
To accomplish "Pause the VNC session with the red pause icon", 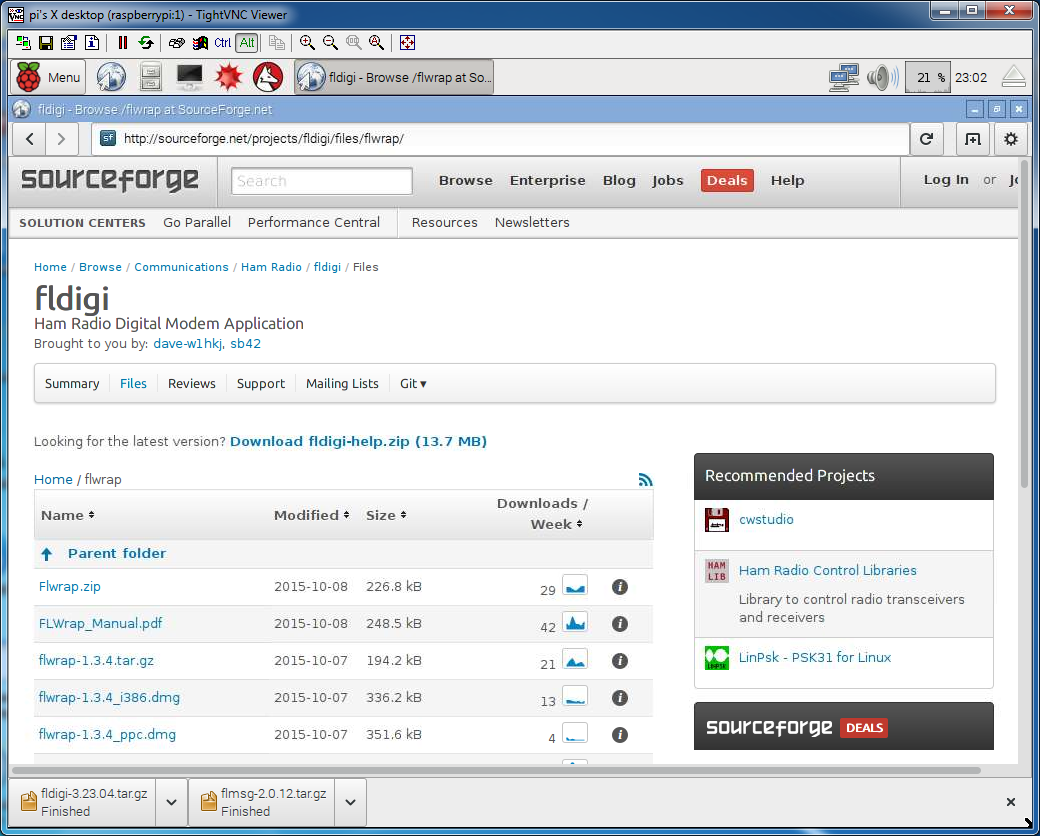I will click(x=123, y=43).
